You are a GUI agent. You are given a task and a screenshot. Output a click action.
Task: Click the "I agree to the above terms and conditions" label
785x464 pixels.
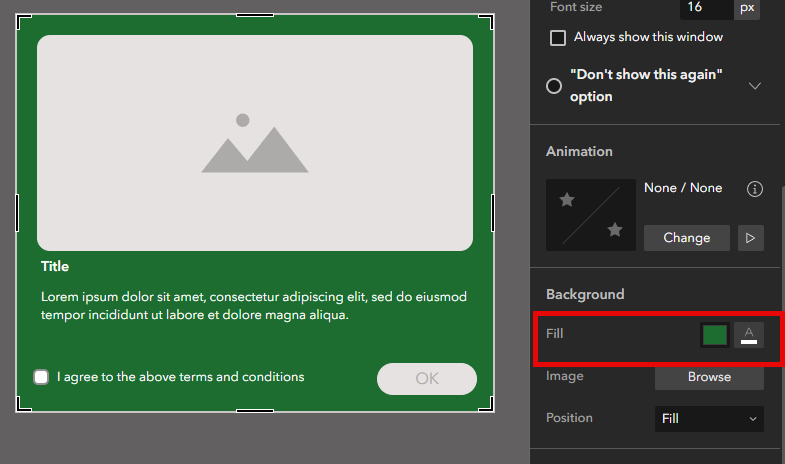click(181, 377)
